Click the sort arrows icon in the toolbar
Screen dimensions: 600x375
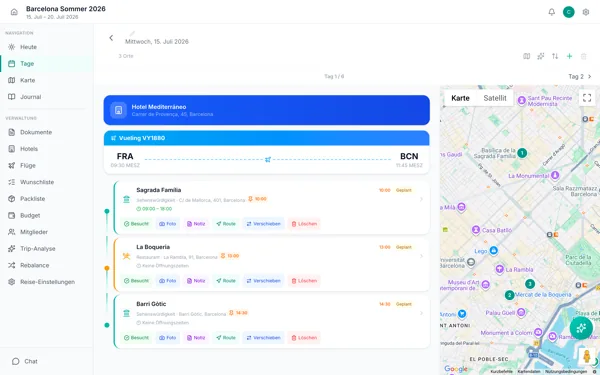(x=555, y=56)
